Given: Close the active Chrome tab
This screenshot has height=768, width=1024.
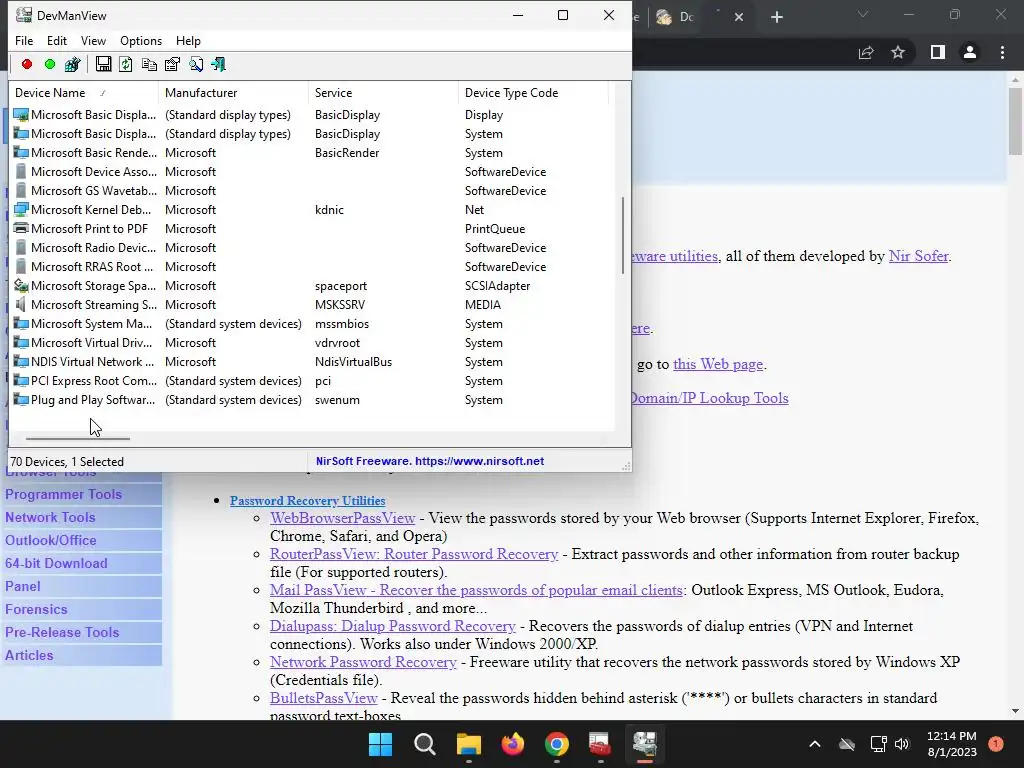Looking at the screenshot, I should click(739, 17).
